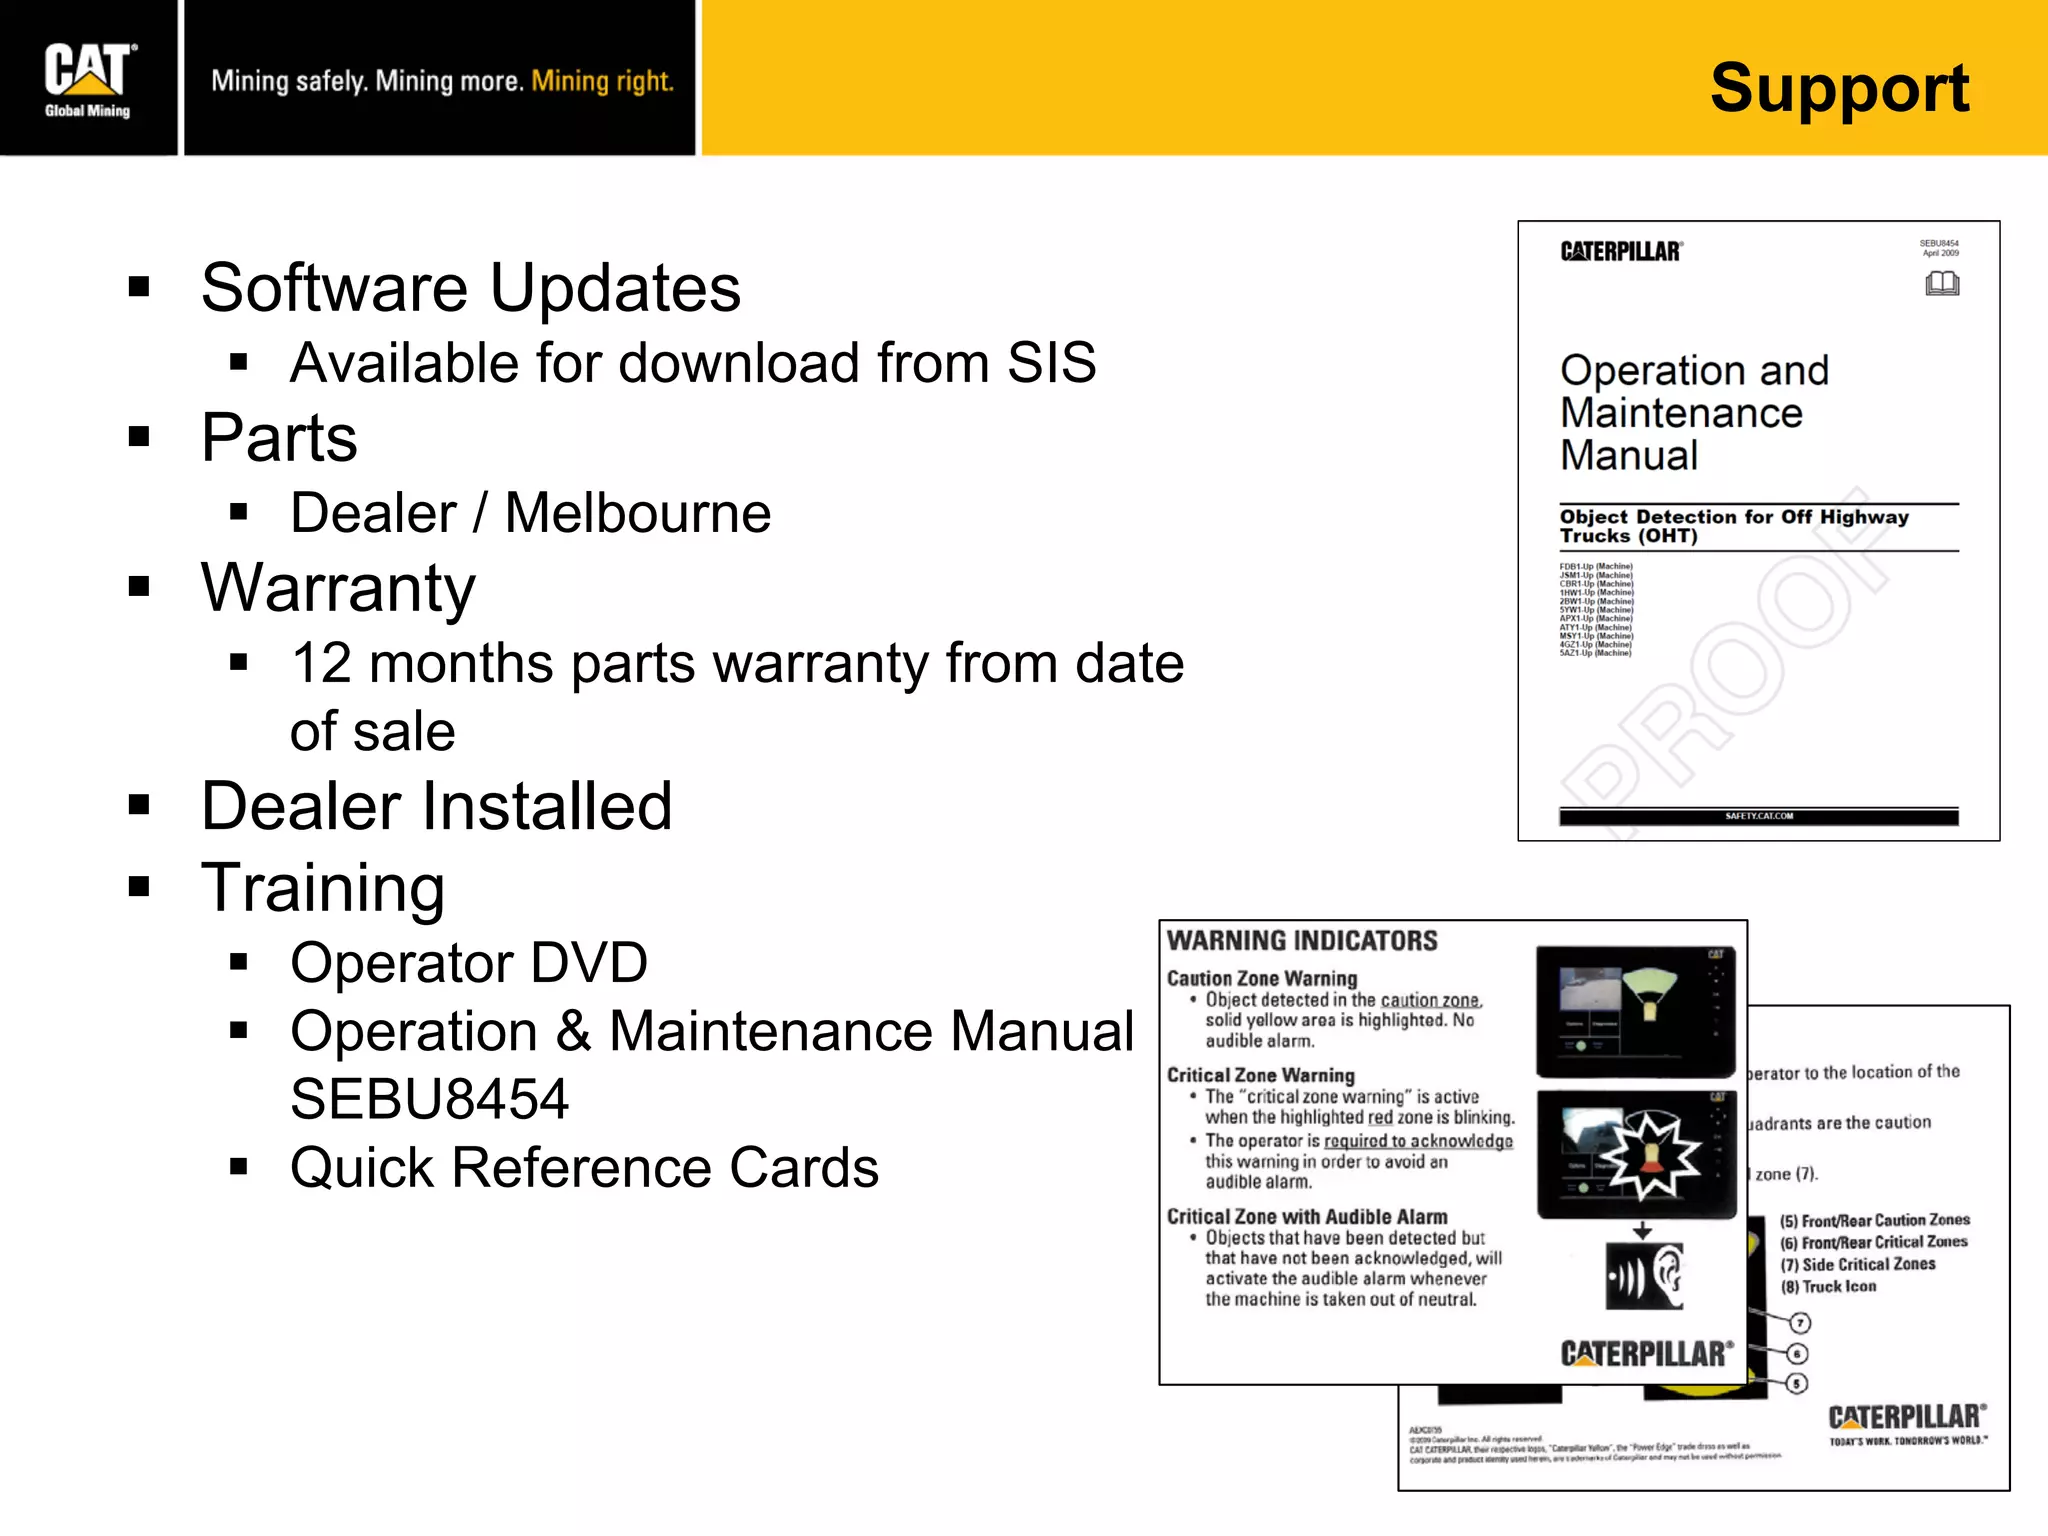Click the audible alarm ear icon
This screenshot has width=2048, height=1536.
(1644, 1276)
